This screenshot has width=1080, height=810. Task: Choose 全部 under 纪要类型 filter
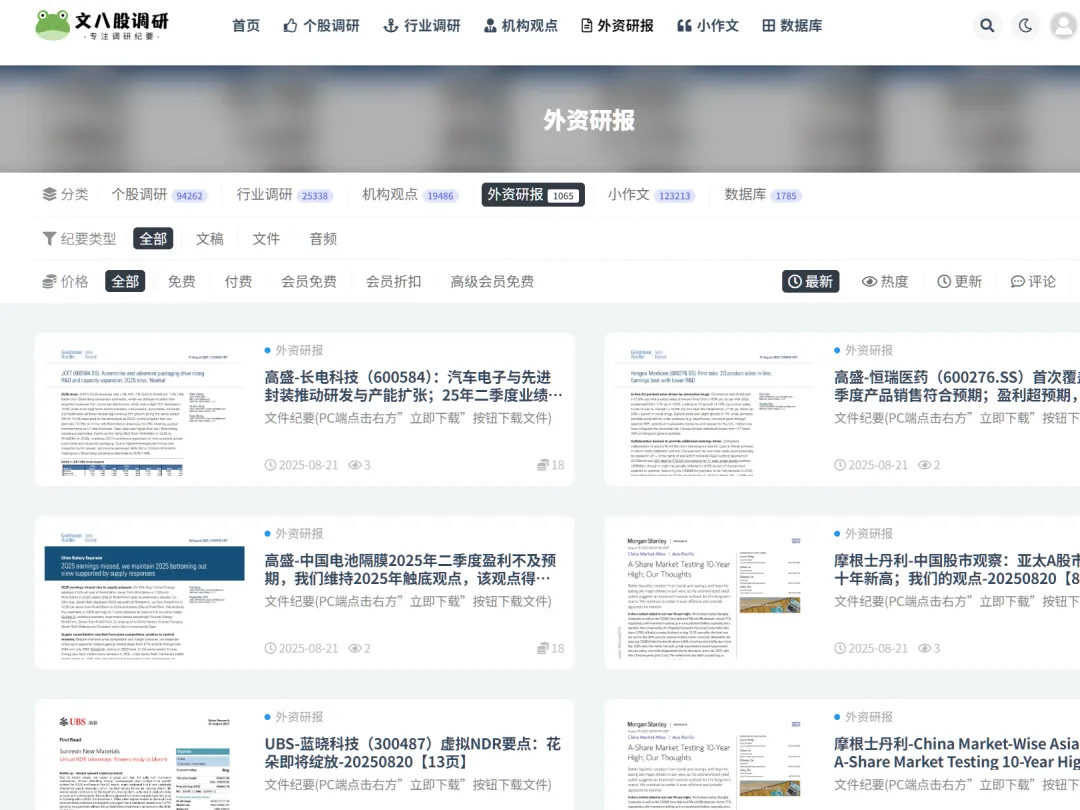click(153, 238)
